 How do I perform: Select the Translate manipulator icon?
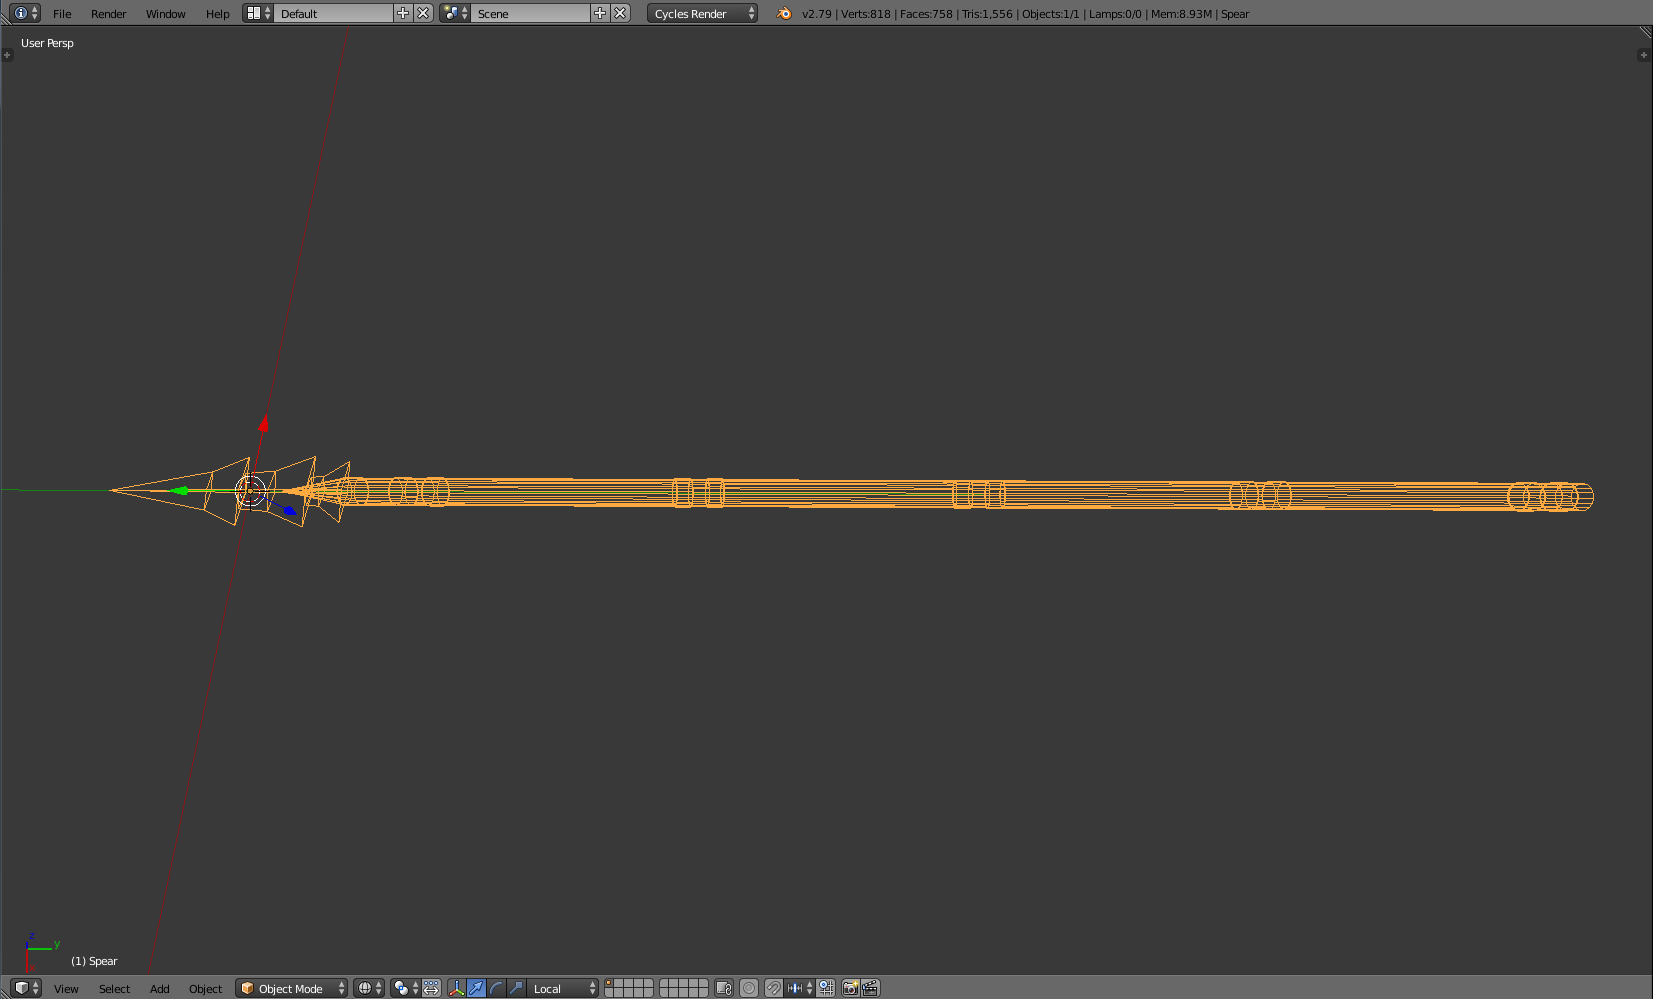[475, 988]
